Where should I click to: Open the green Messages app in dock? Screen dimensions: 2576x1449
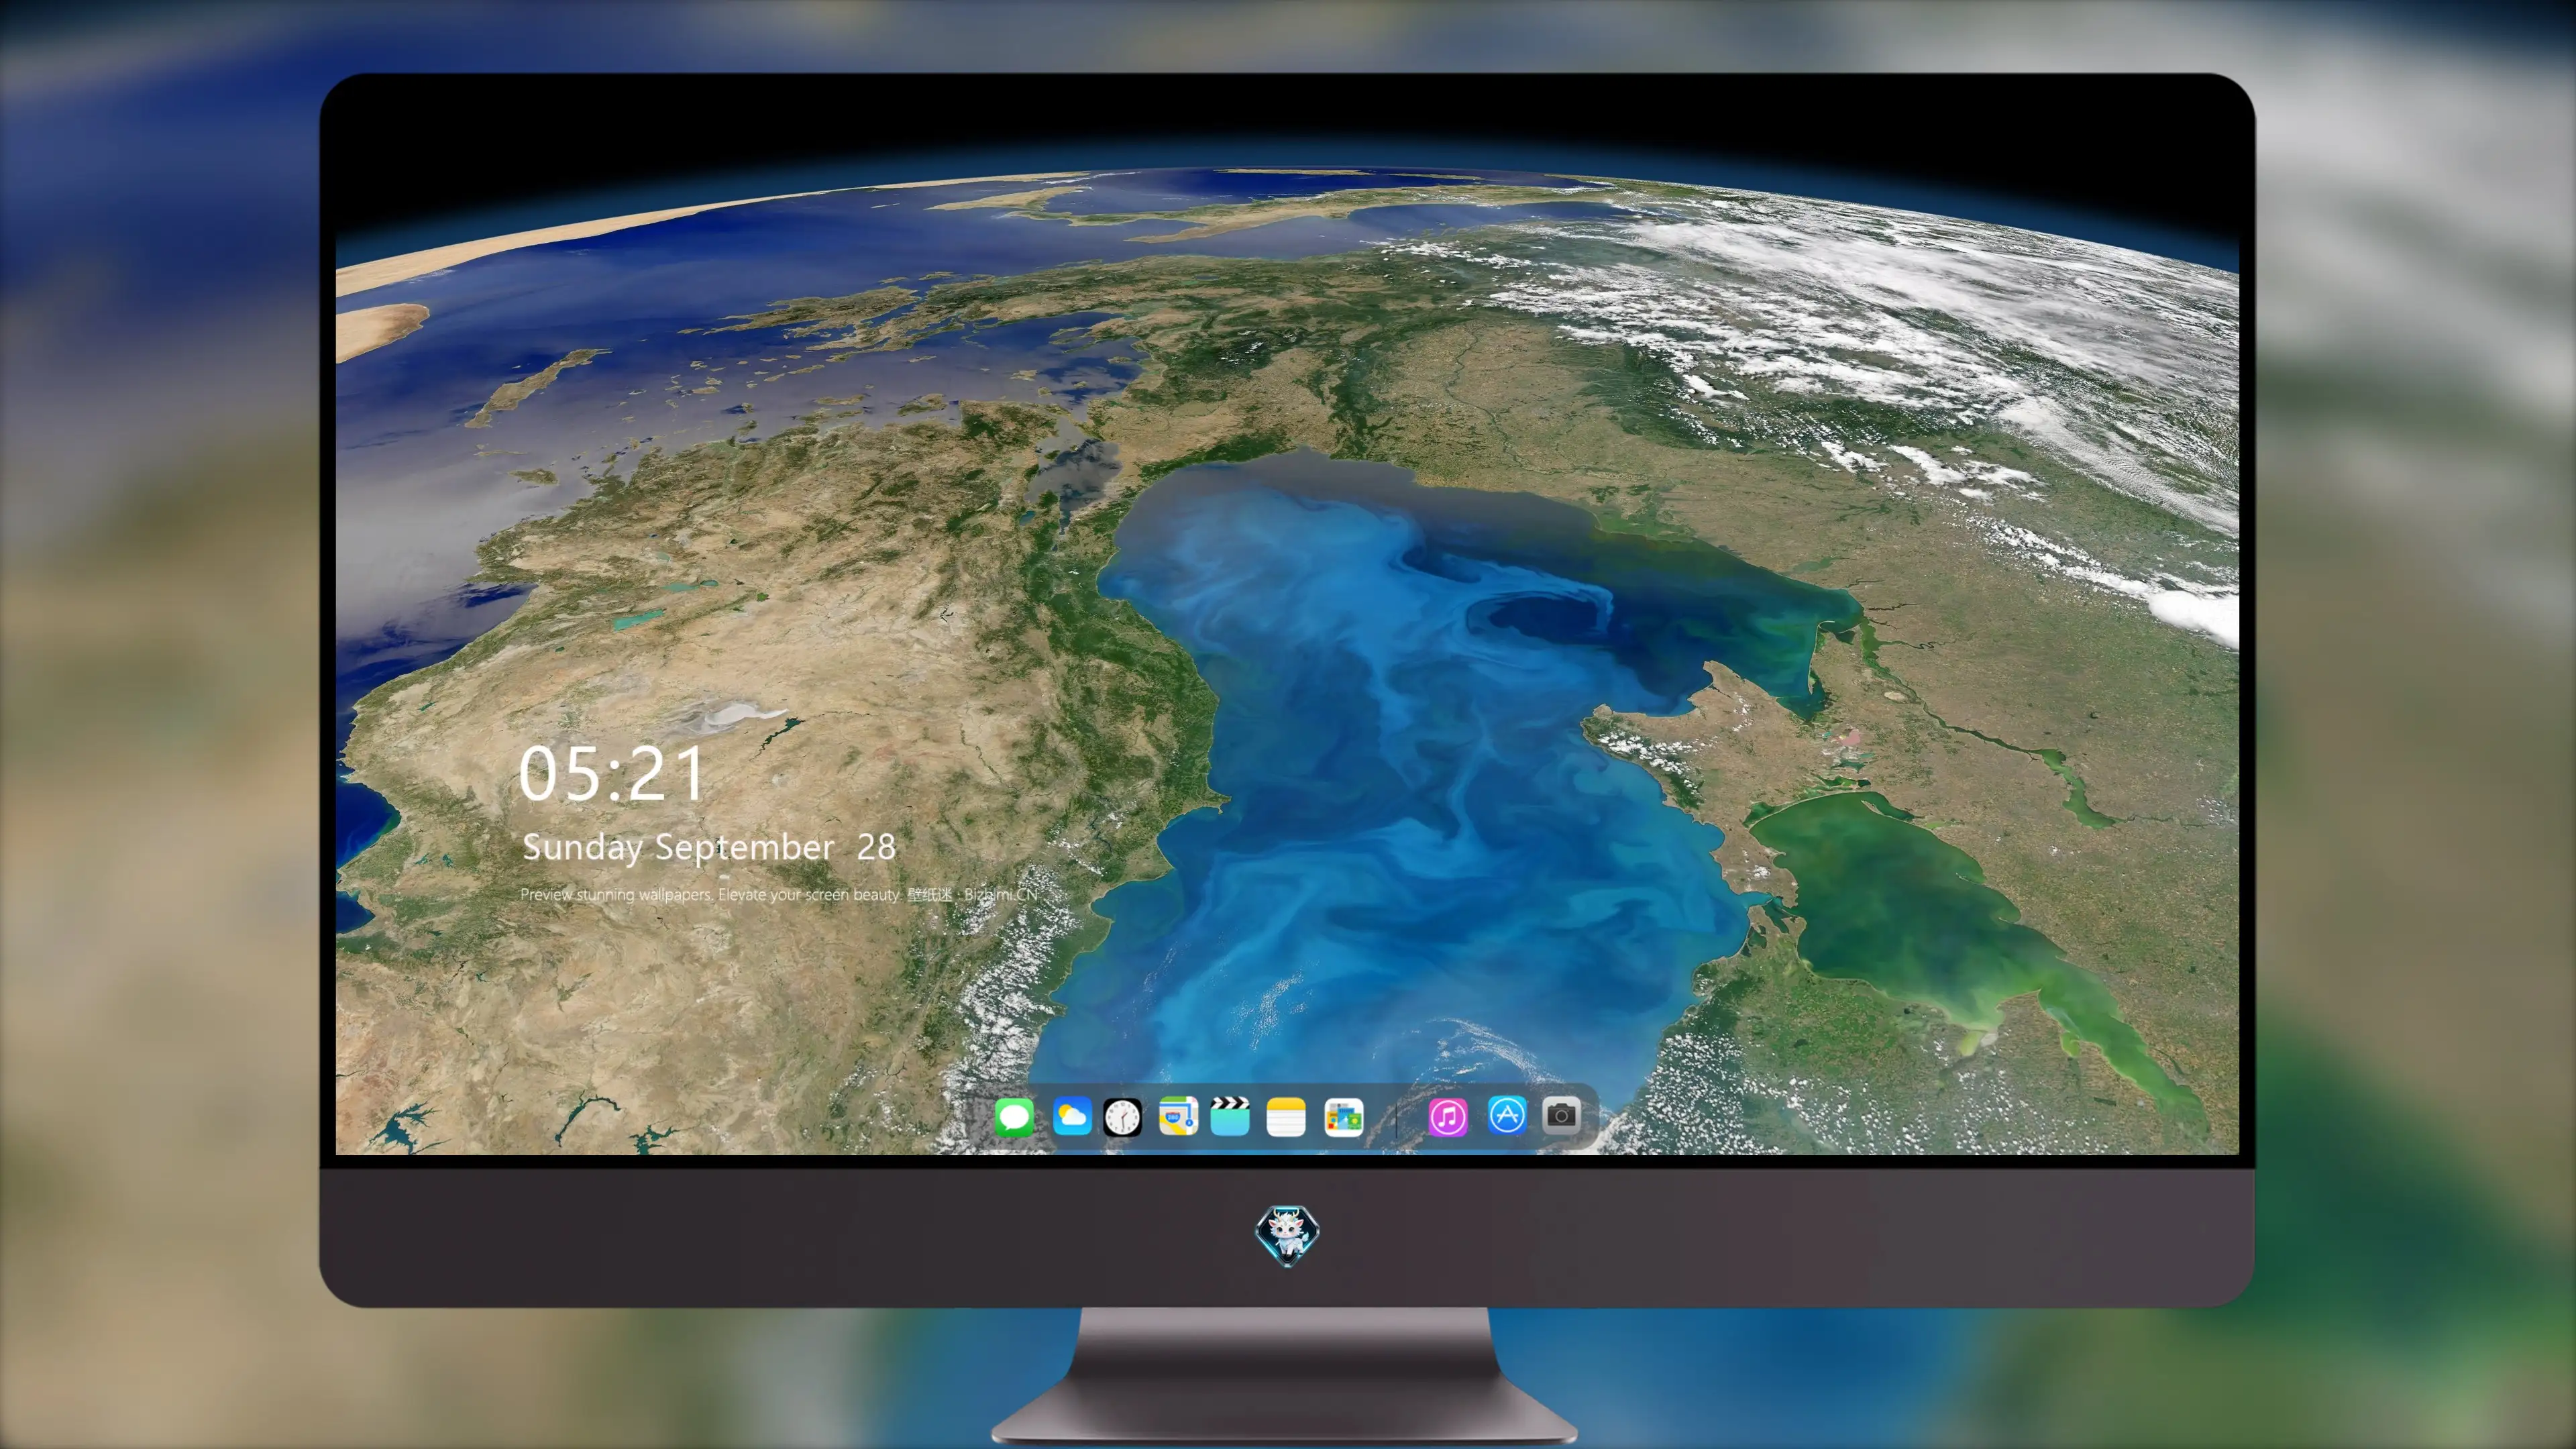point(1014,1117)
